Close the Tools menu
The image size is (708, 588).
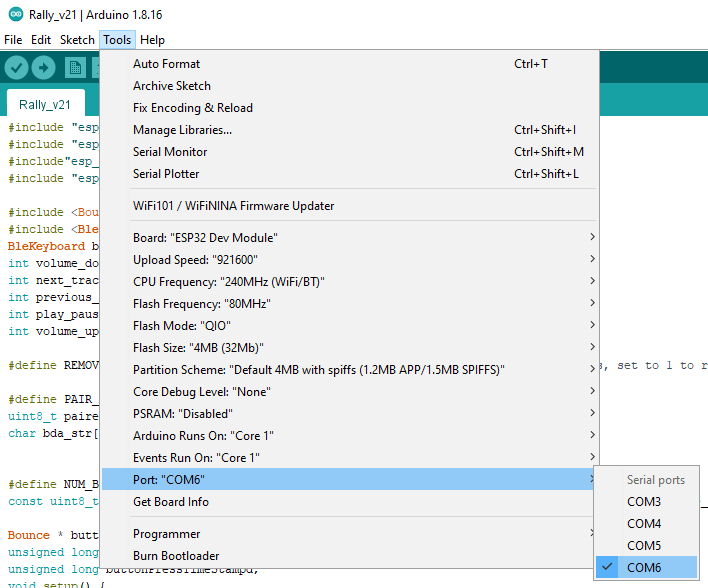[x=117, y=40]
